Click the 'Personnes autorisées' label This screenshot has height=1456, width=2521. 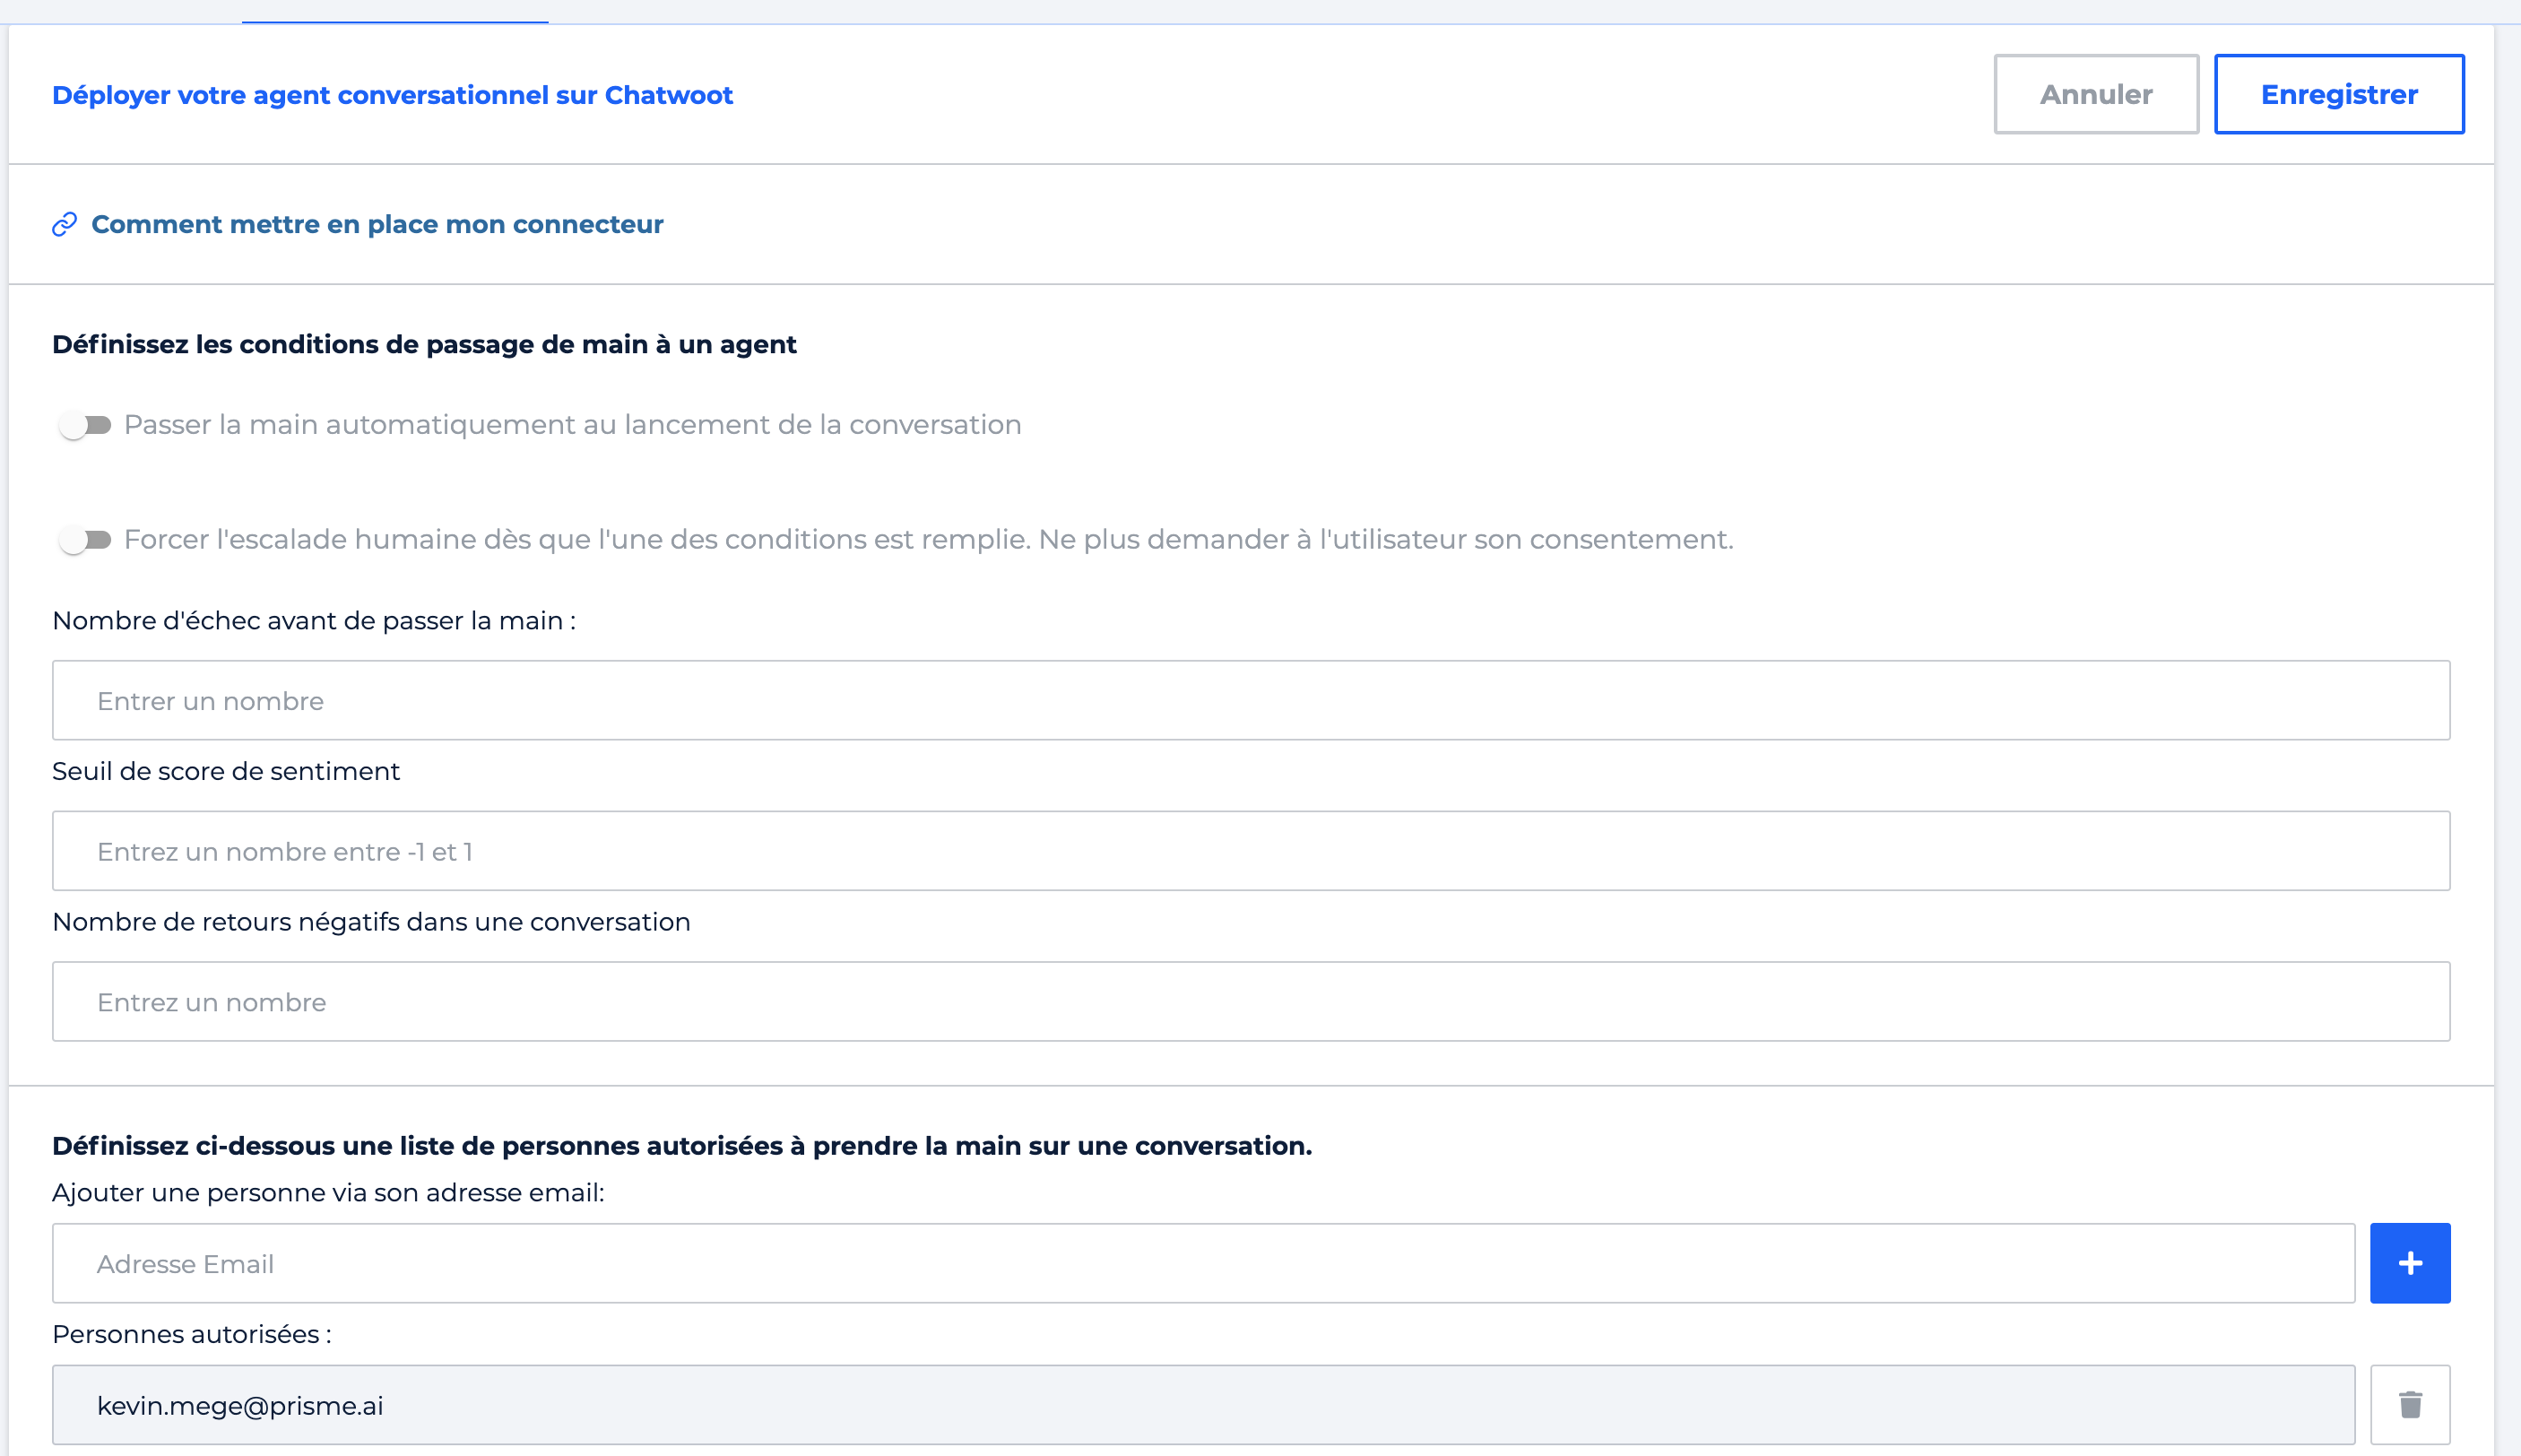(x=192, y=1334)
